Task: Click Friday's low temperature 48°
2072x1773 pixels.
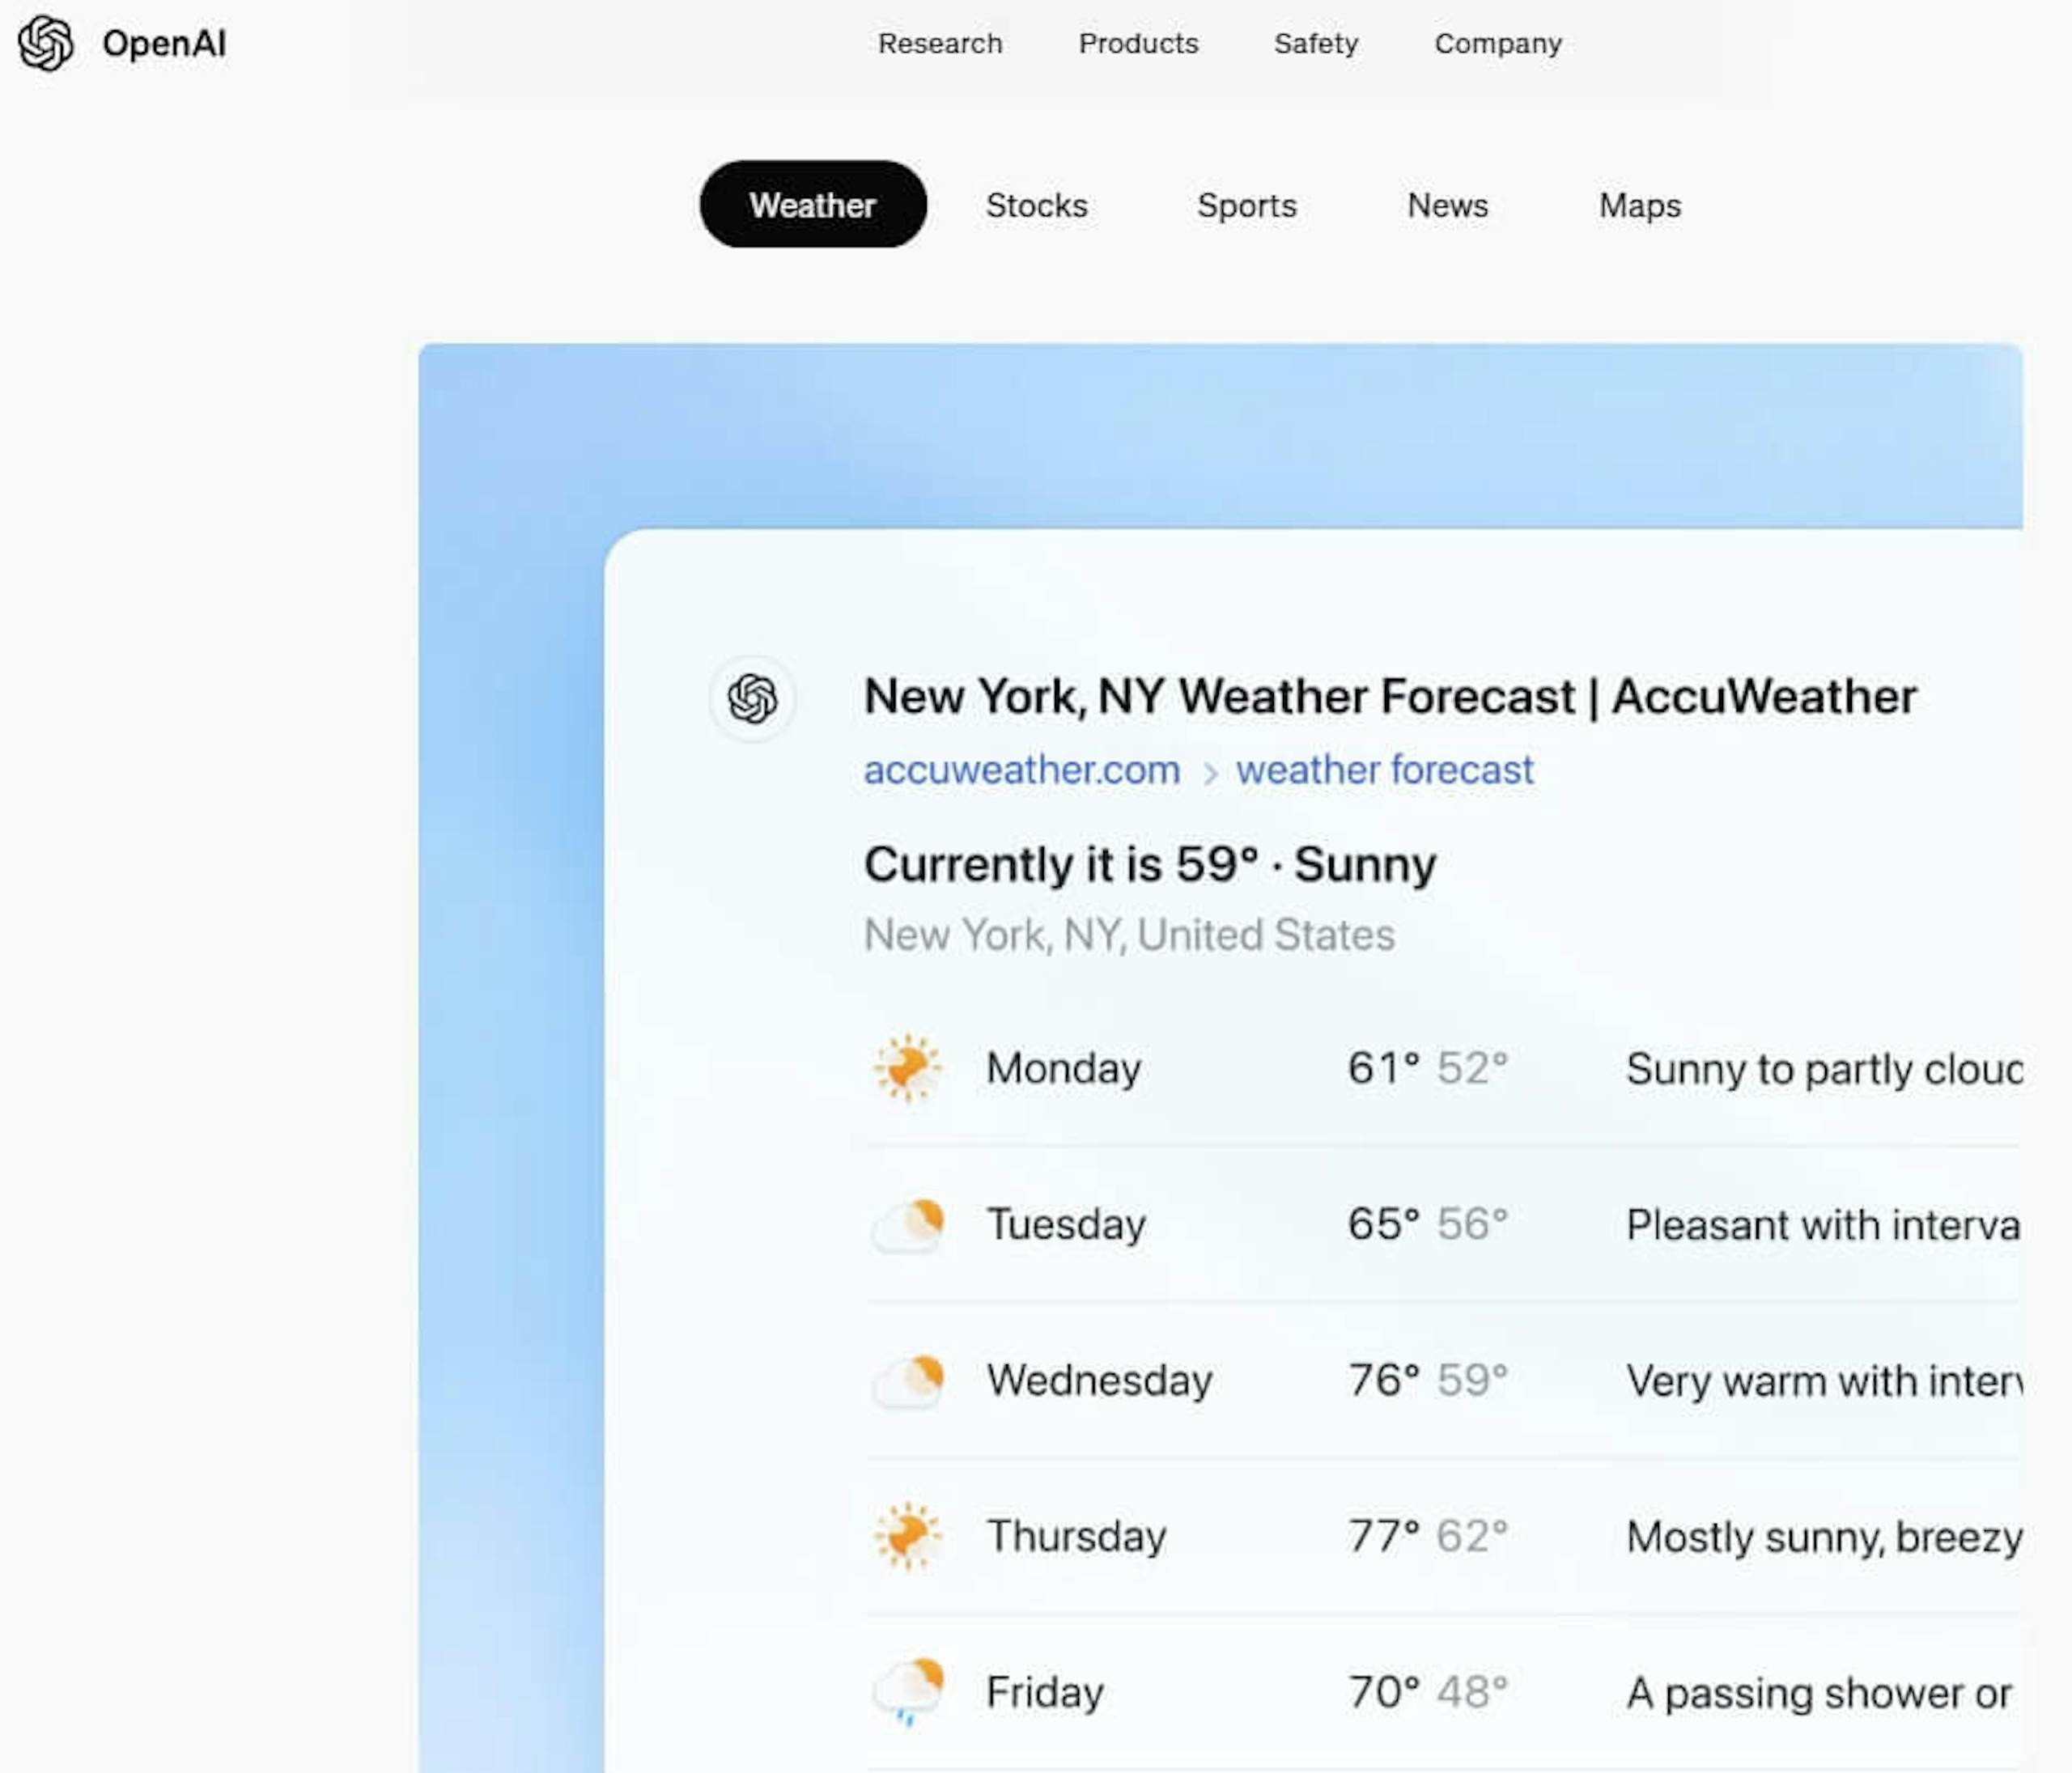Action: (x=1472, y=1692)
